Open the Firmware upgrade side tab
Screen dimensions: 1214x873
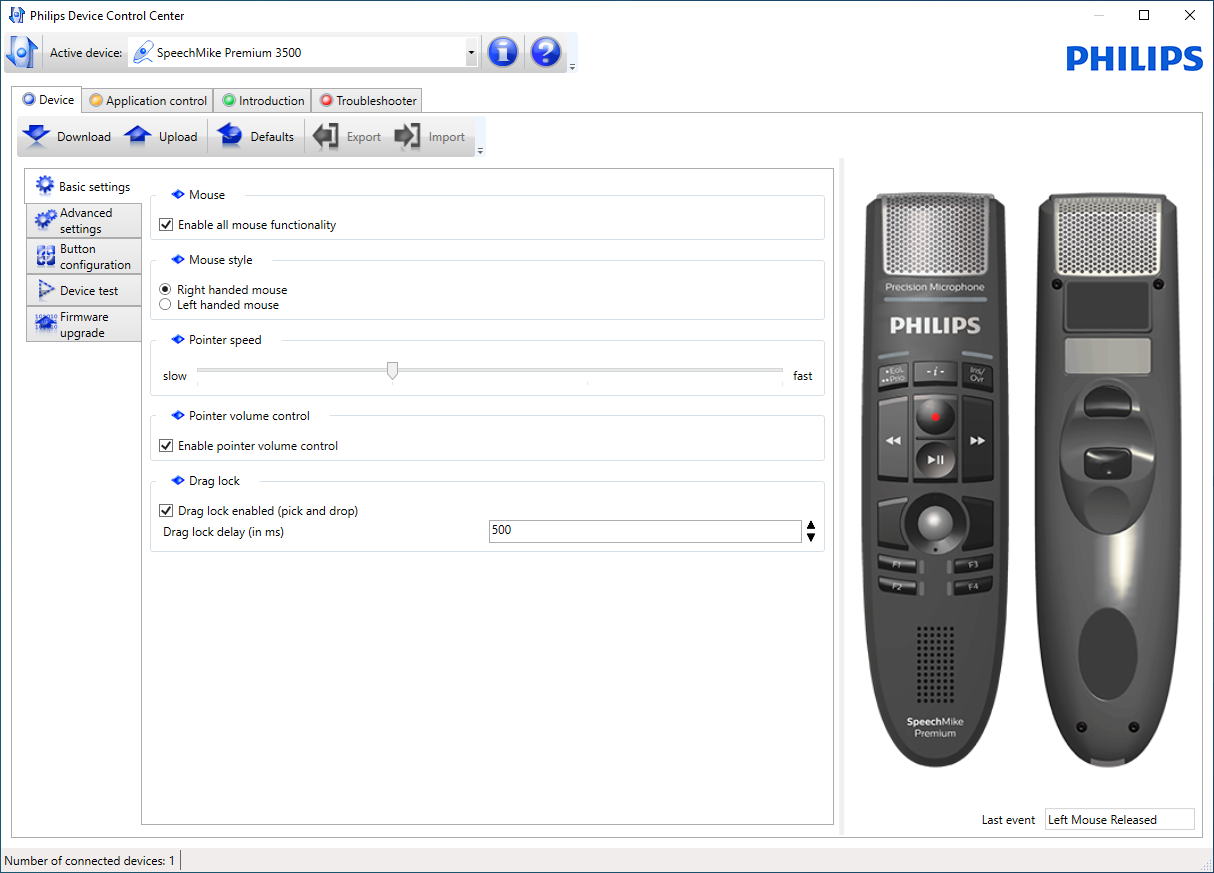click(83, 325)
